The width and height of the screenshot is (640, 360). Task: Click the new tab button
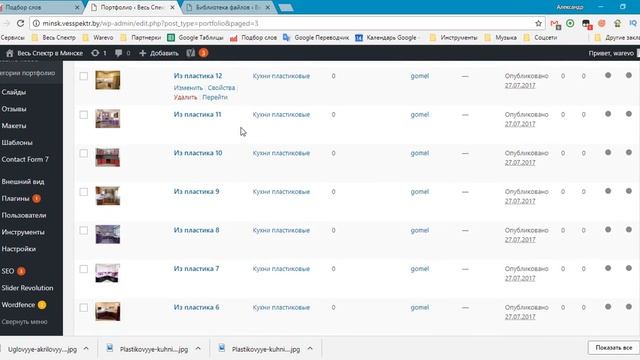[286, 7]
